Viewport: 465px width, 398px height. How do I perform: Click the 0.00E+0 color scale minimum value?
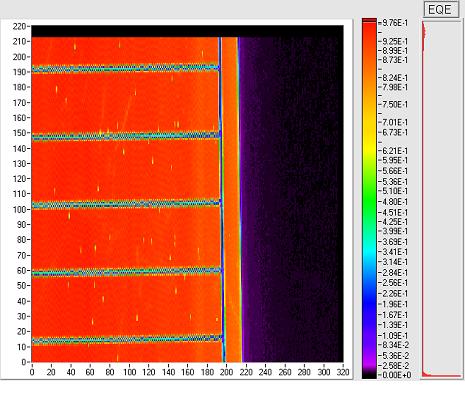point(397,375)
